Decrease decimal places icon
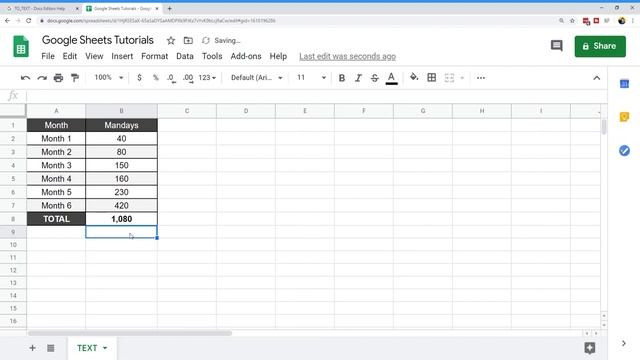This screenshot has width=640, height=360. point(171,78)
